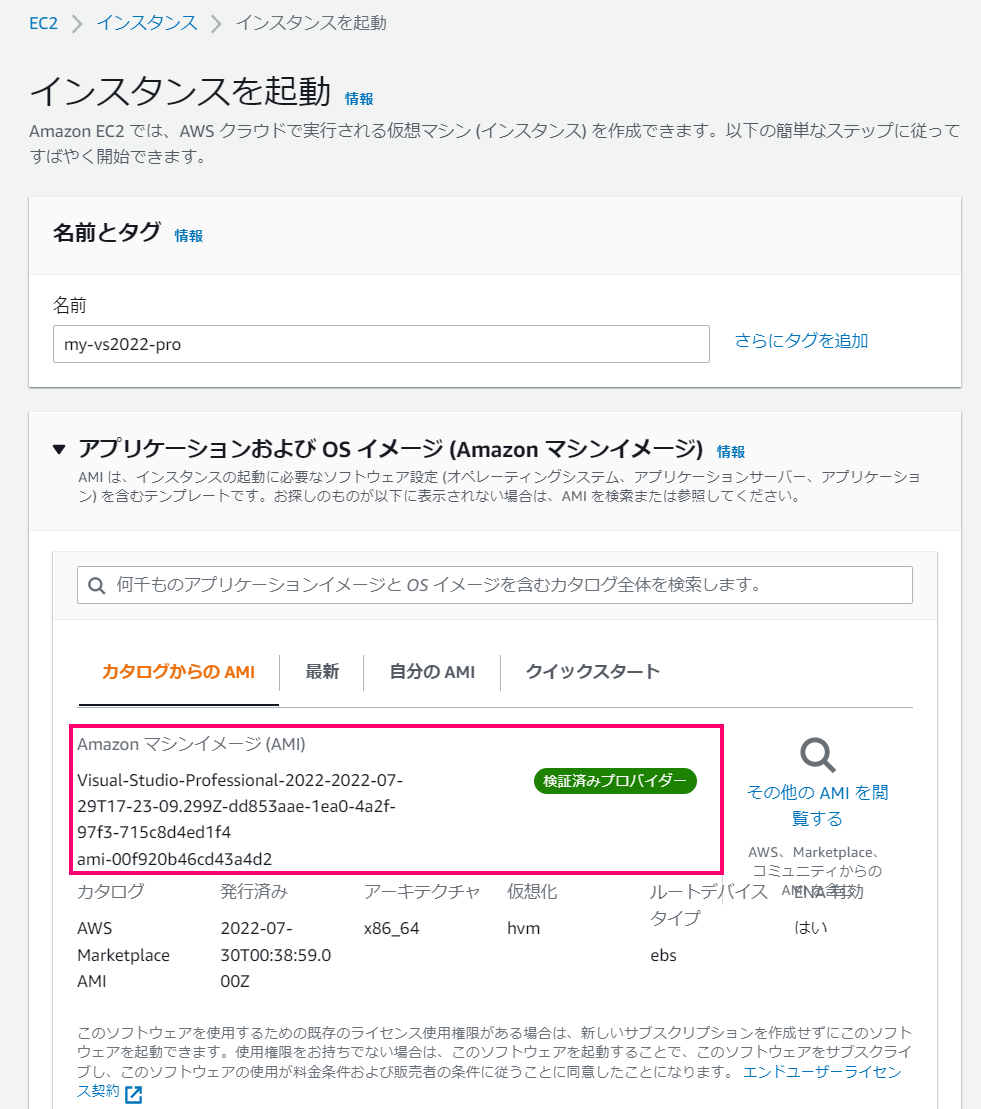Click the external link icon after ライセンス契約
Viewport: 981px width, 1109px height.
[134, 1095]
